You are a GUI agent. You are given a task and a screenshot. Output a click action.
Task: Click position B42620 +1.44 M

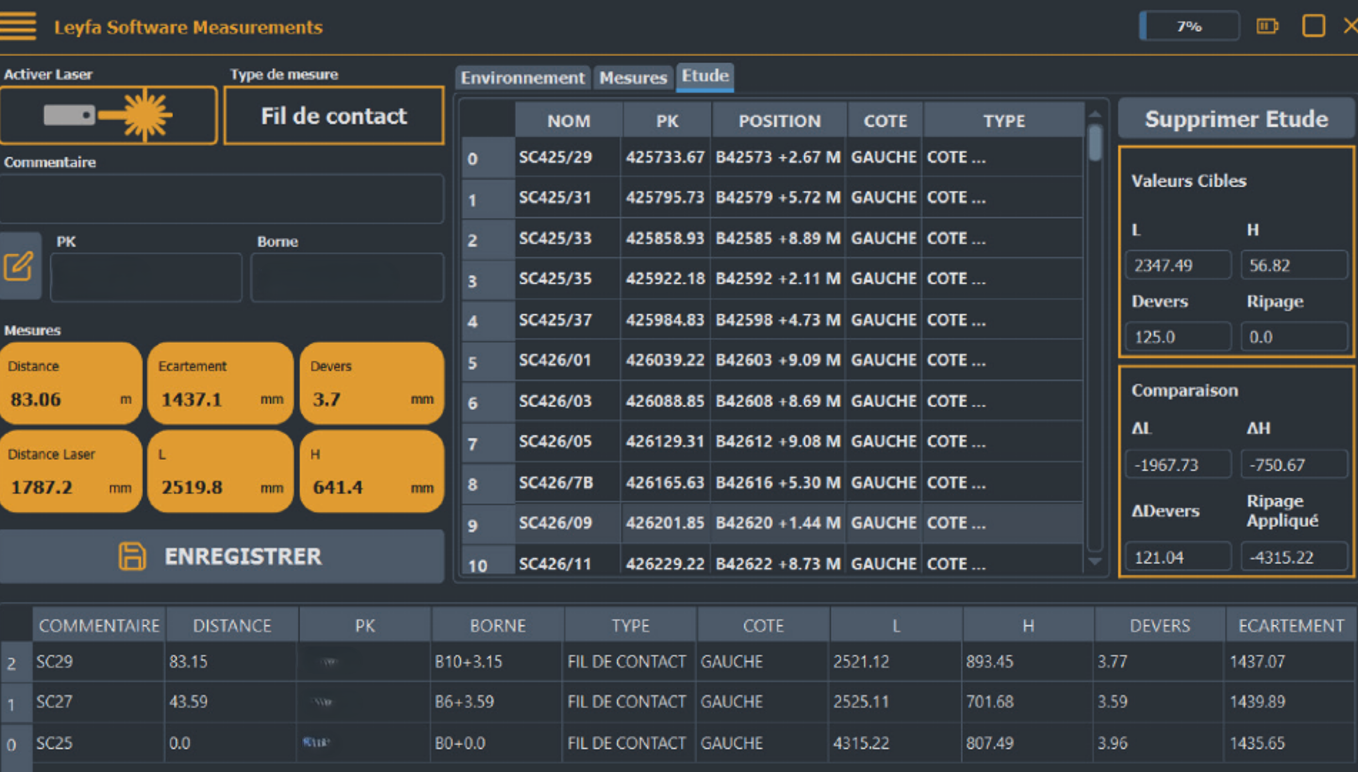tap(777, 523)
